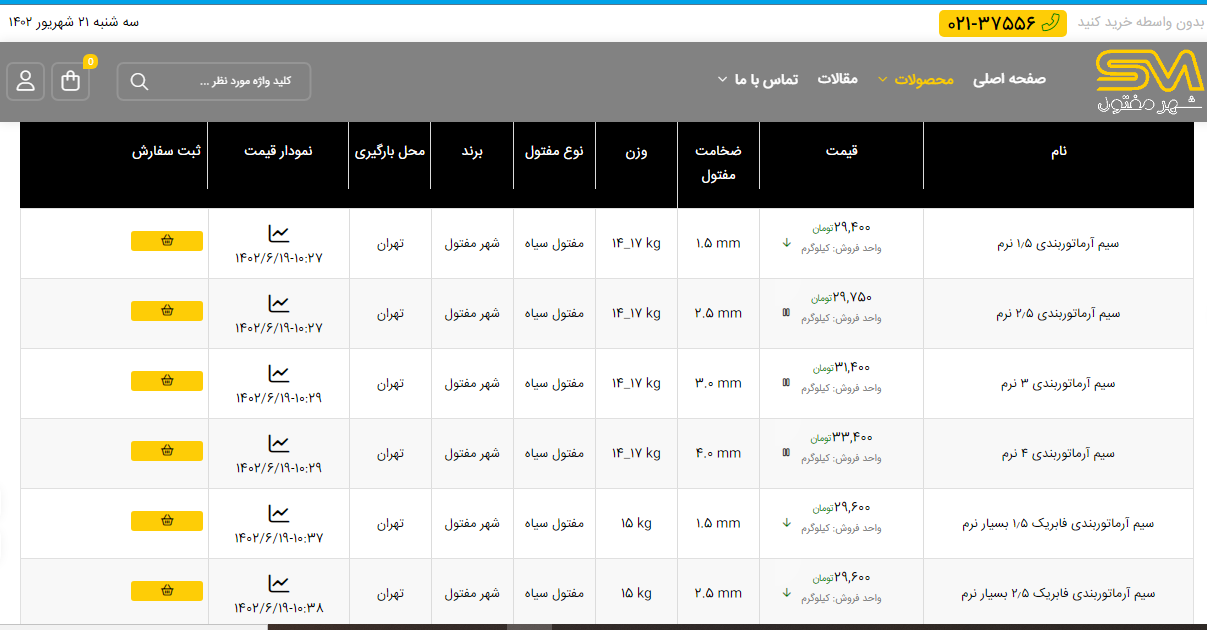Expand the تماس با ما dropdown menu

757,80
